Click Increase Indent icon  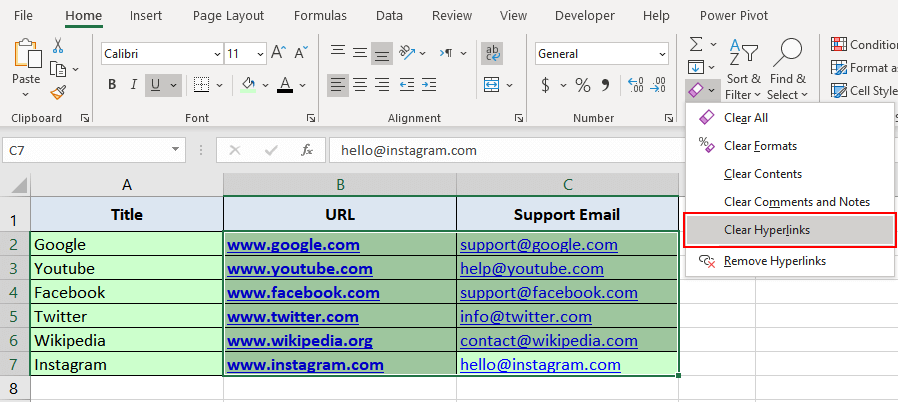click(x=428, y=85)
